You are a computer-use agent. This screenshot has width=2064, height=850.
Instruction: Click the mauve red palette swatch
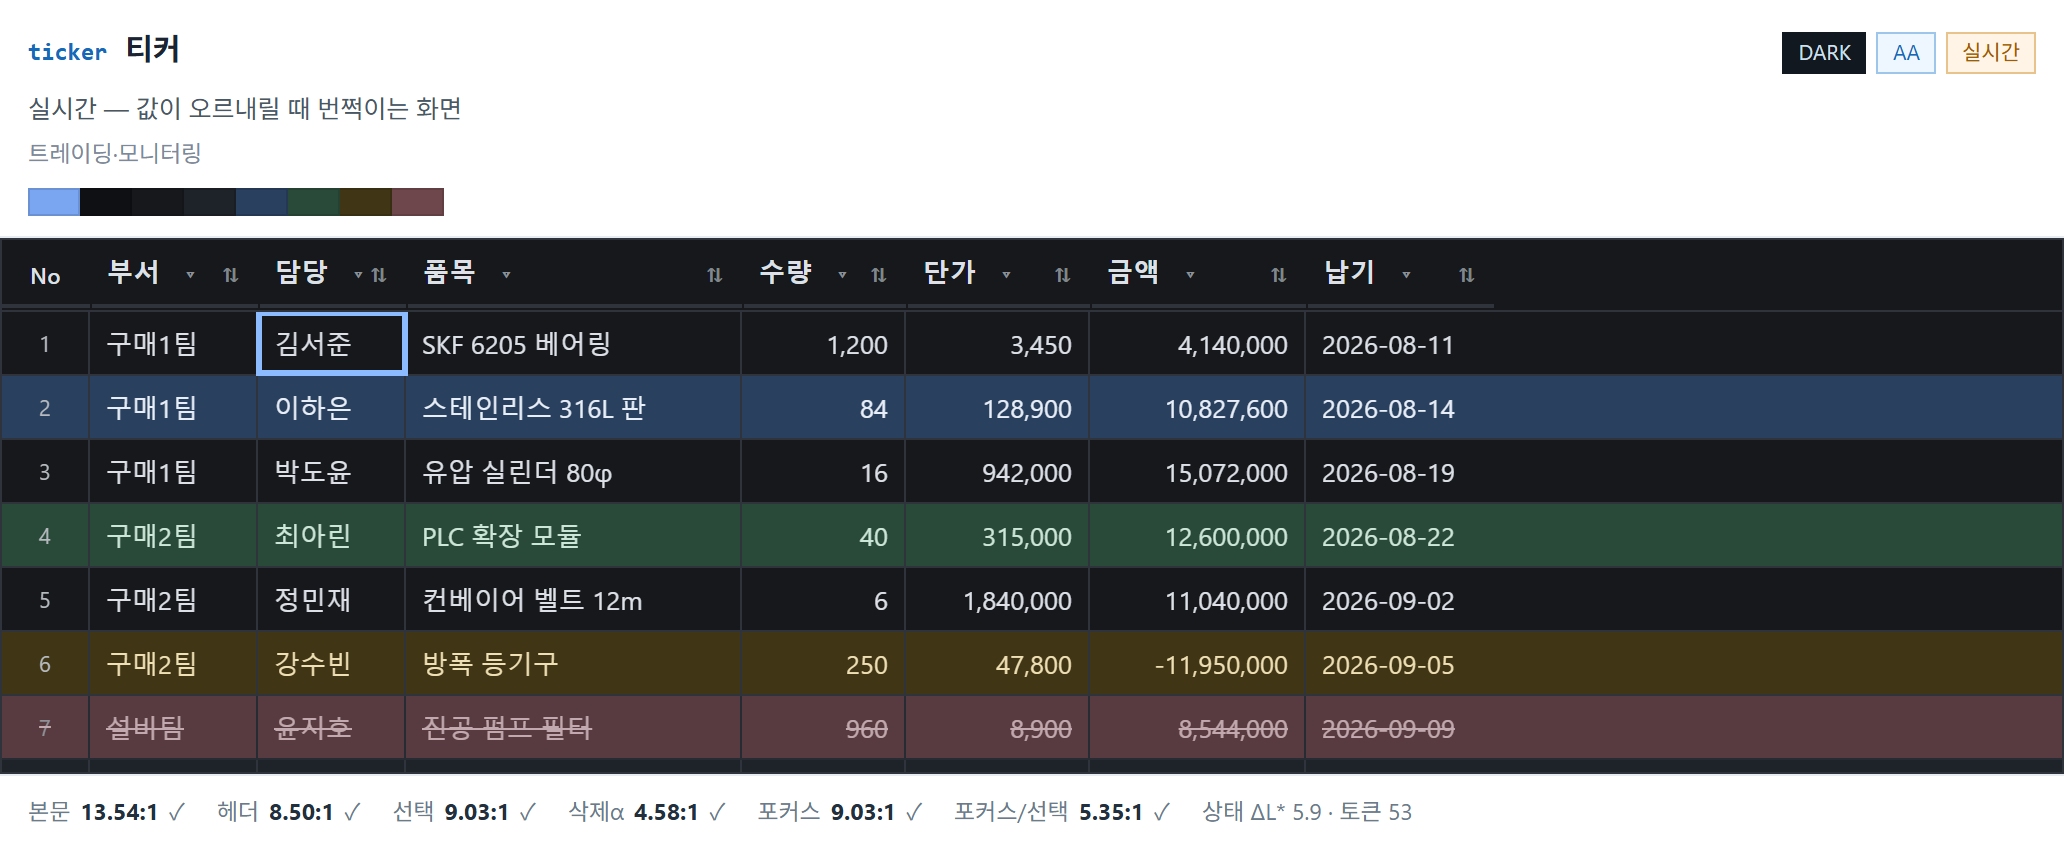418,202
